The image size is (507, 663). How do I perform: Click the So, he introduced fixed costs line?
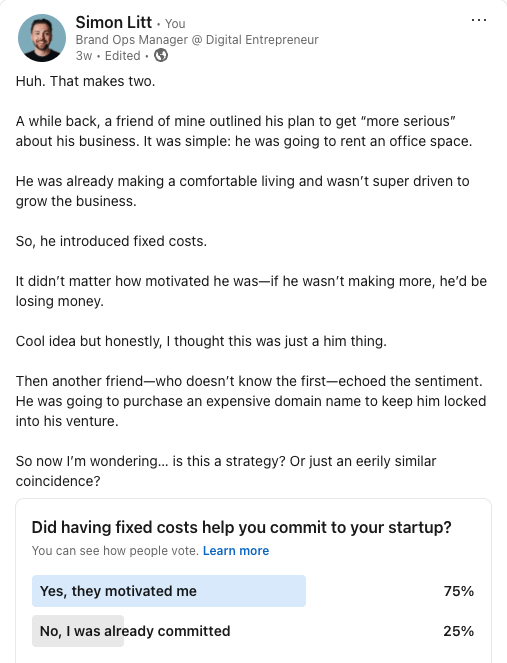coord(111,241)
